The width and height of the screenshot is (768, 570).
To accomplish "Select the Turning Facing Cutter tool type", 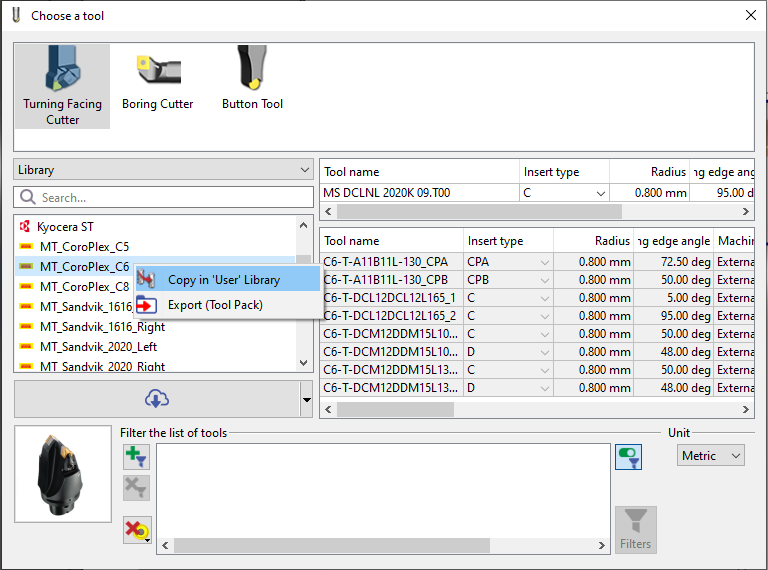I will (x=62, y=86).
